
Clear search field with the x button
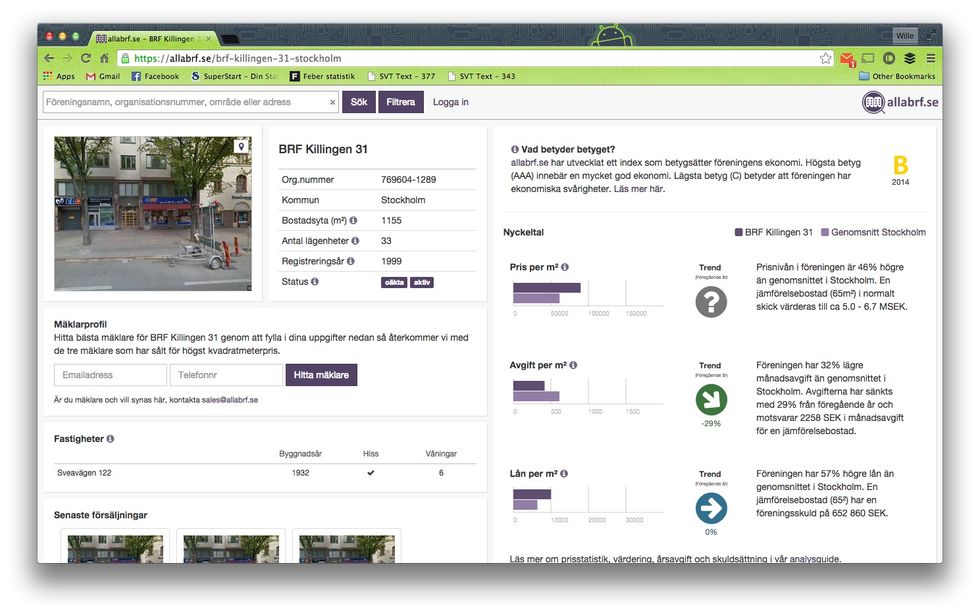[333, 102]
